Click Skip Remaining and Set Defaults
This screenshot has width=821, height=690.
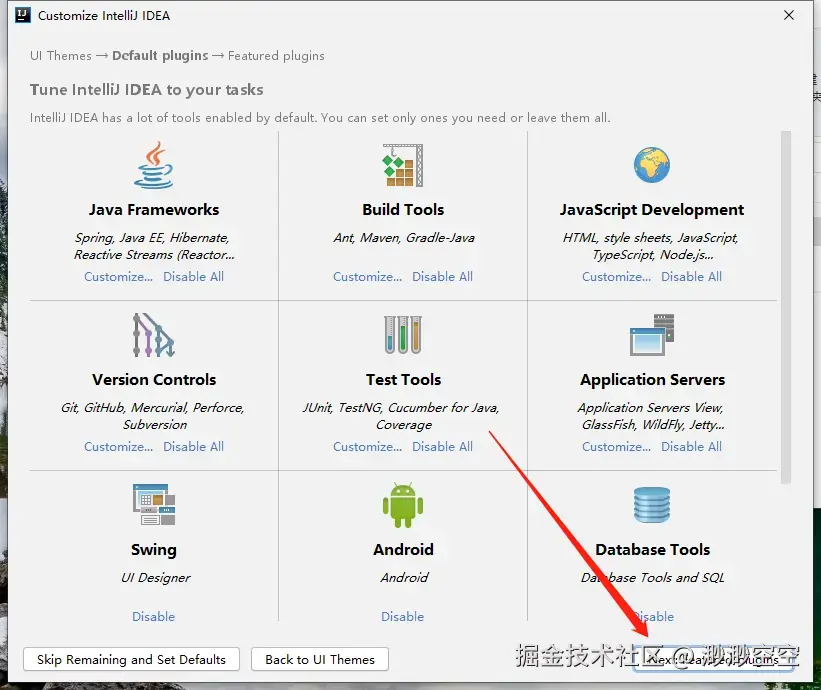tap(131, 659)
